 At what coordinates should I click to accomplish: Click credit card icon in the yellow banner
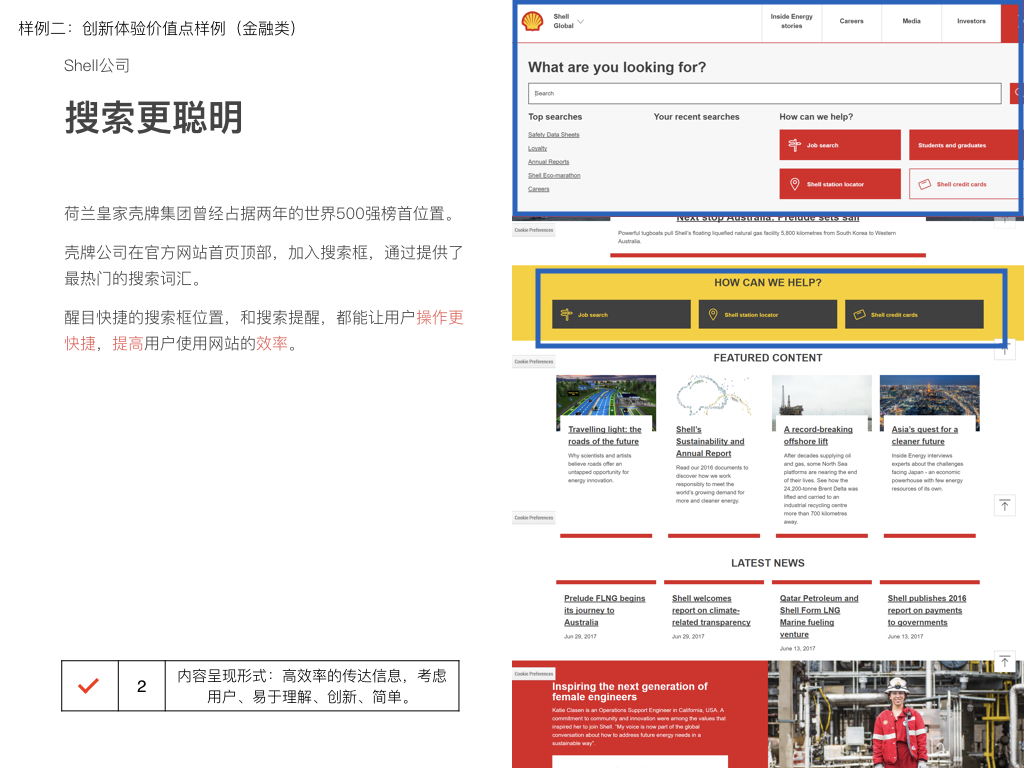point(859,315)
